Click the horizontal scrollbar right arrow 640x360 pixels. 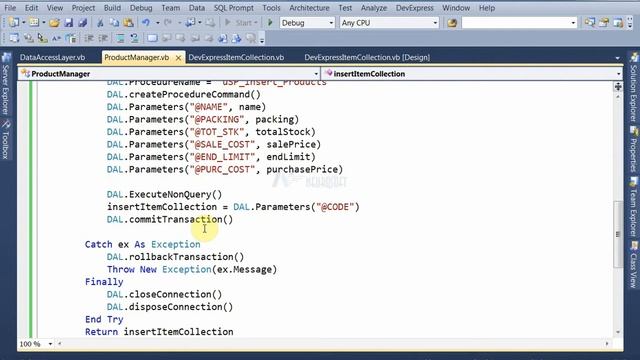[607, 344]
